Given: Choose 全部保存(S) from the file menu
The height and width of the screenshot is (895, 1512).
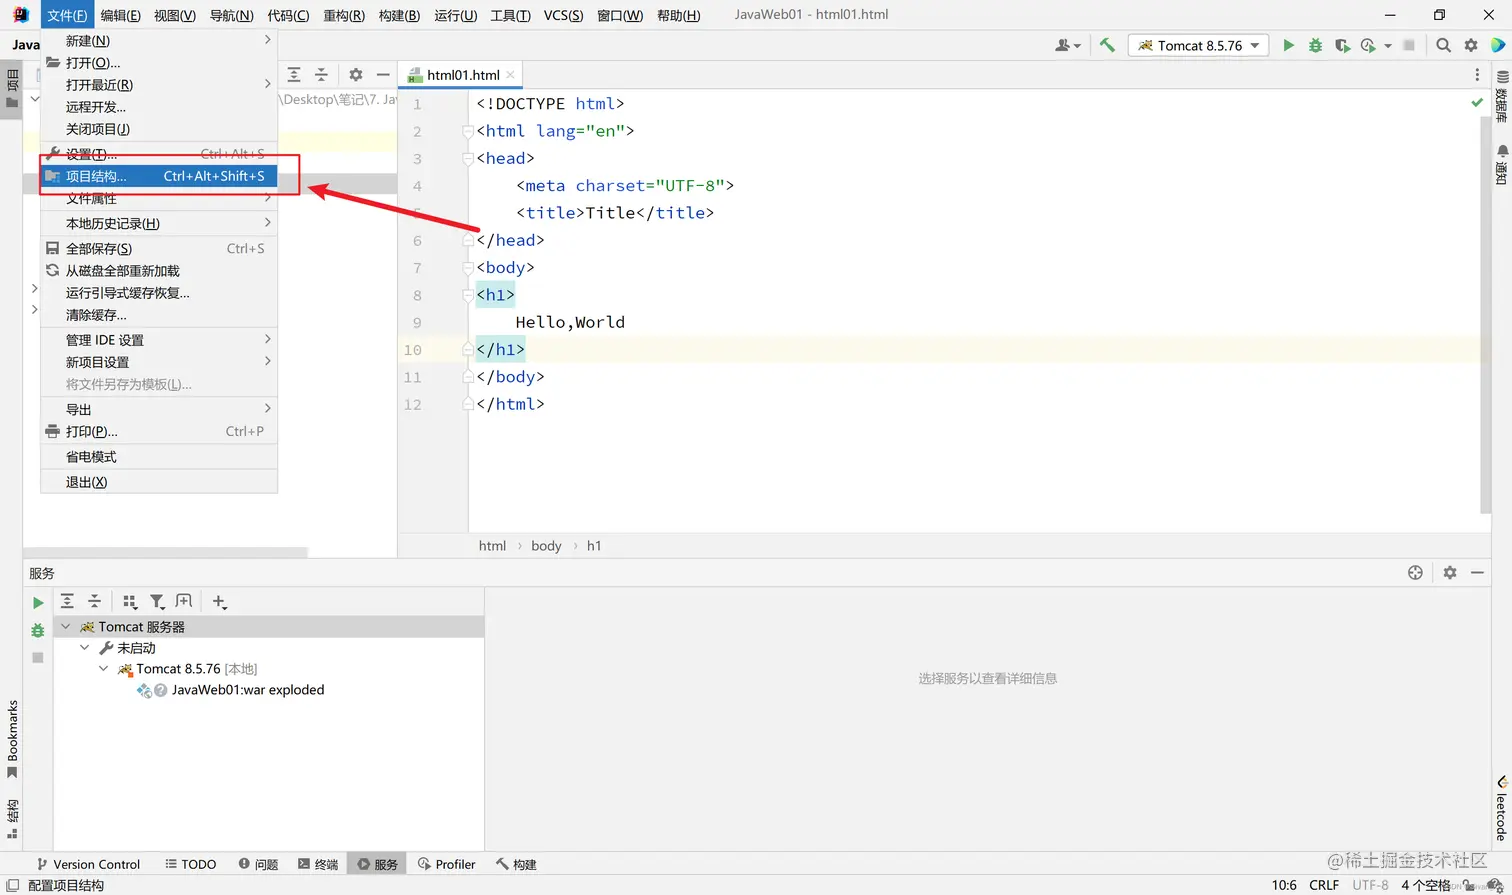Looking at the screenshot, I should [159, 249].
